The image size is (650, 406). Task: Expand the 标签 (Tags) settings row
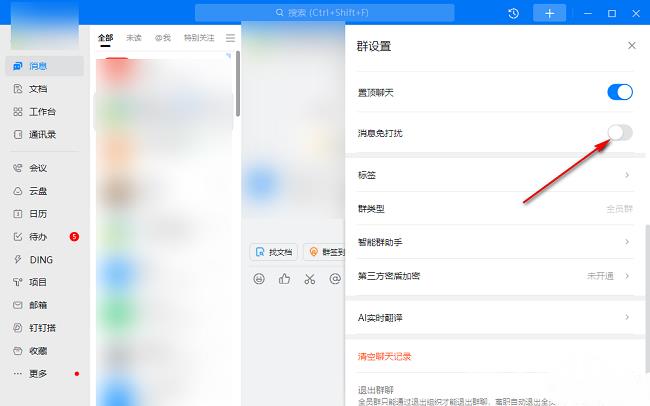(495, 175)
